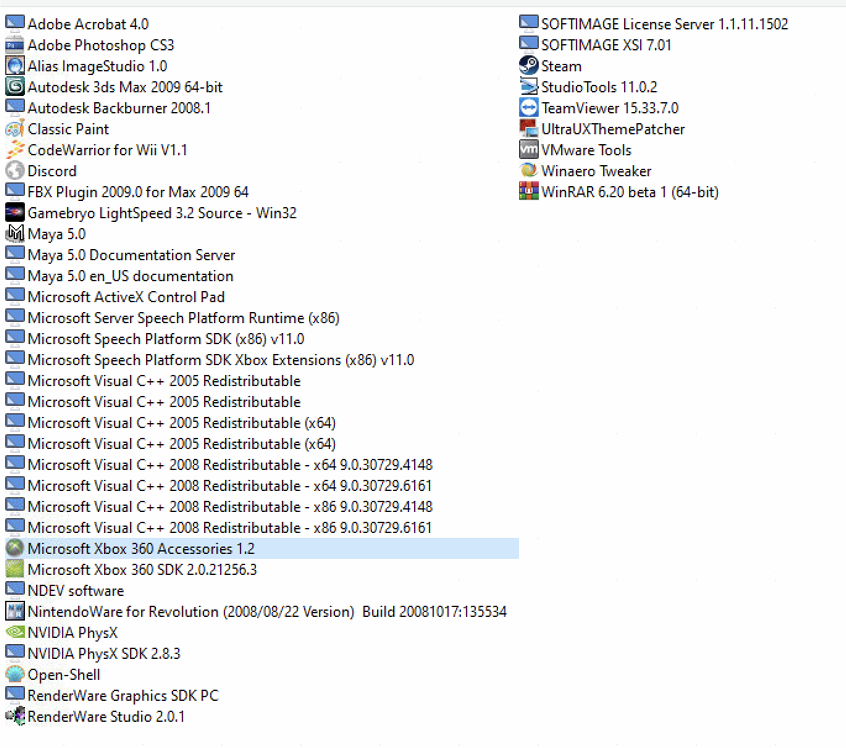Click the Steam icon

click(529, 66)
